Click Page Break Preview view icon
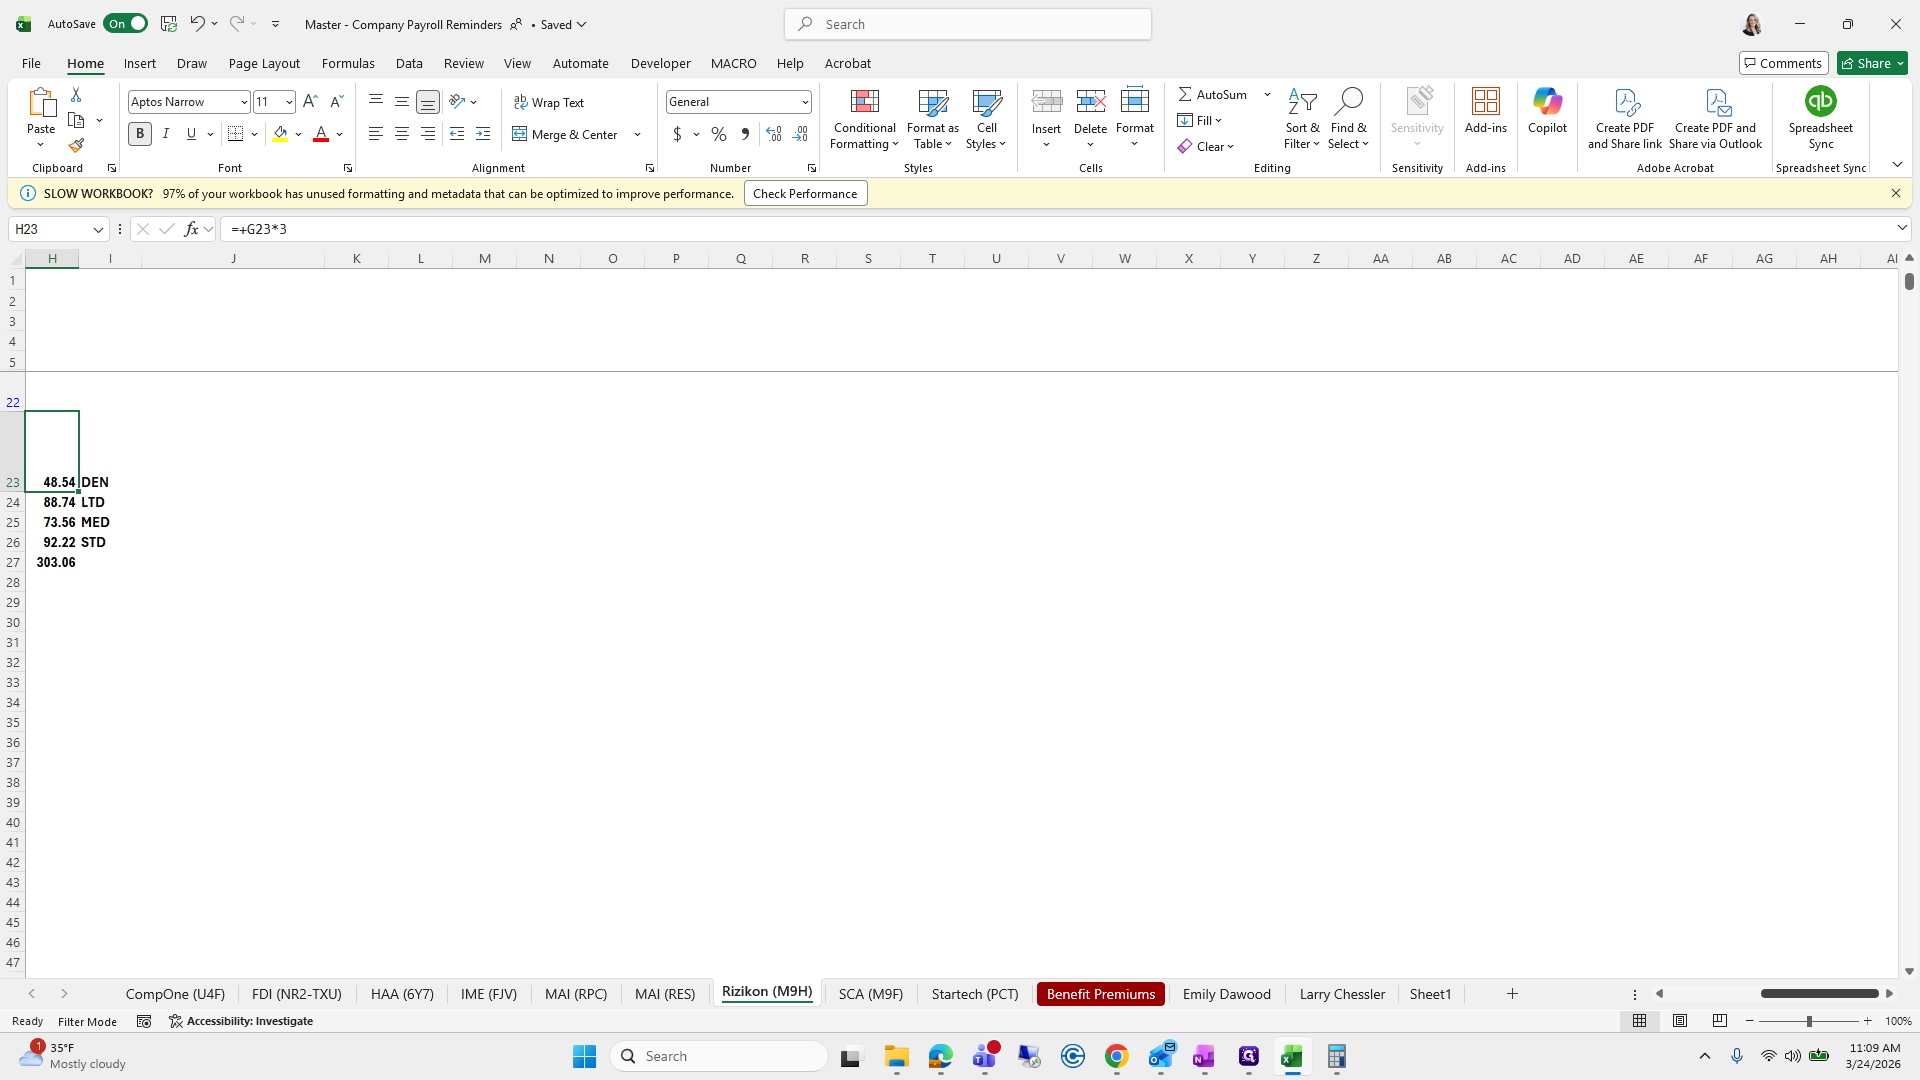This screenshot has height=1080, width=1920. coord(1720,1021)
